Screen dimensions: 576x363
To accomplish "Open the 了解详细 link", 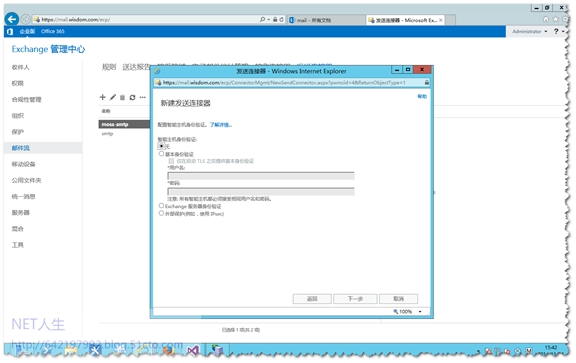I will 220,125.
